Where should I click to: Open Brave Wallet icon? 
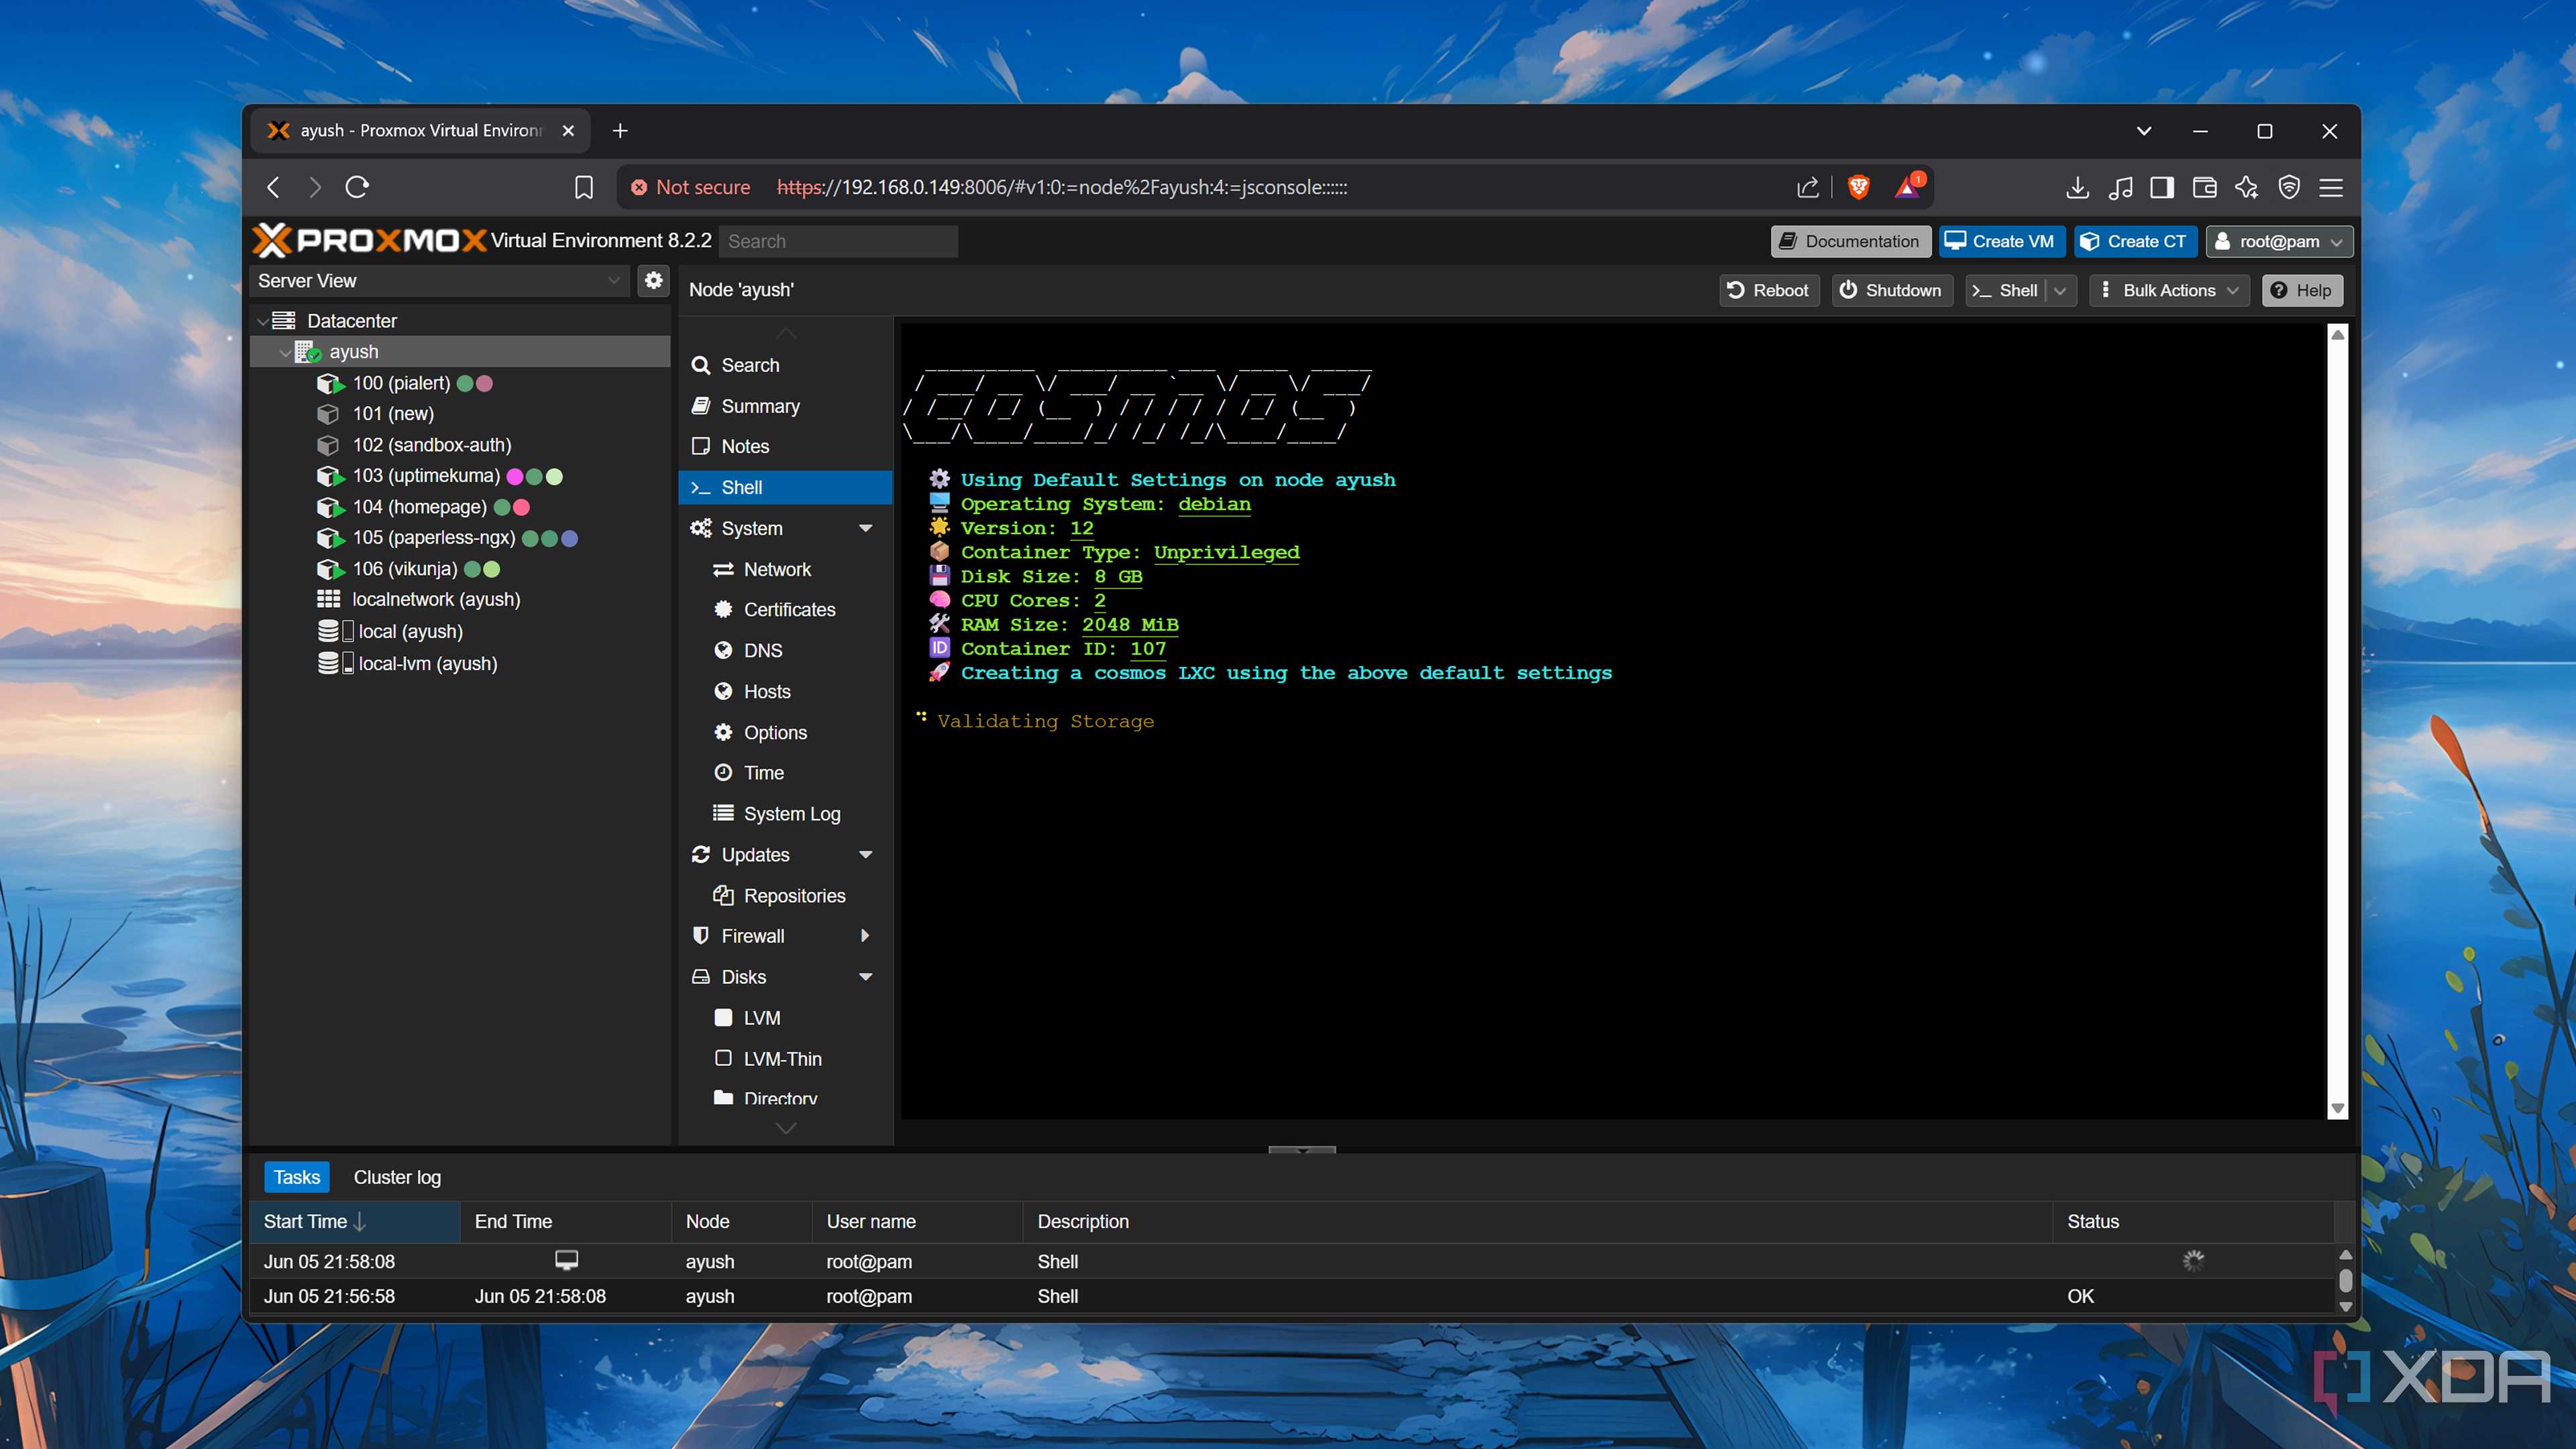click(2204, 187)
